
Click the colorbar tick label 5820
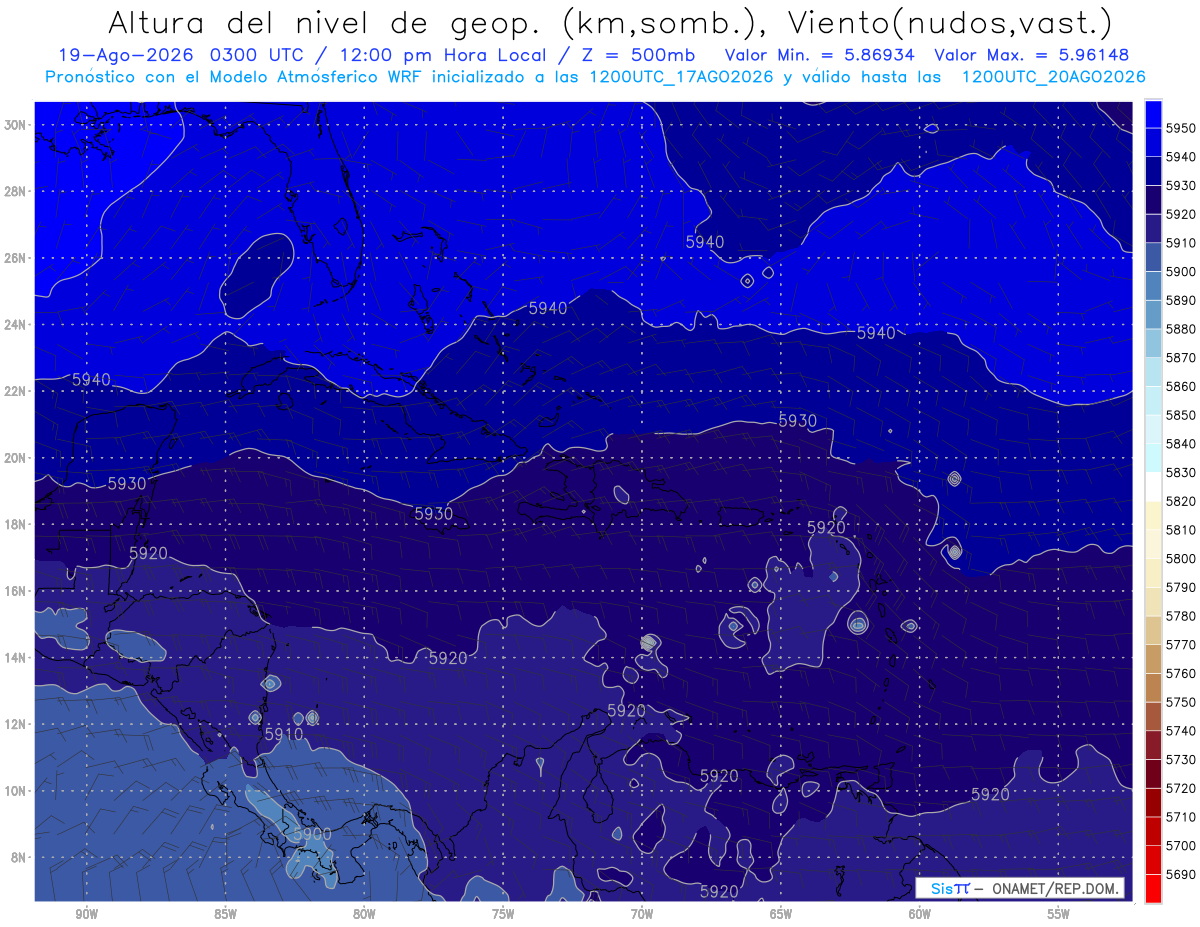1180,501
